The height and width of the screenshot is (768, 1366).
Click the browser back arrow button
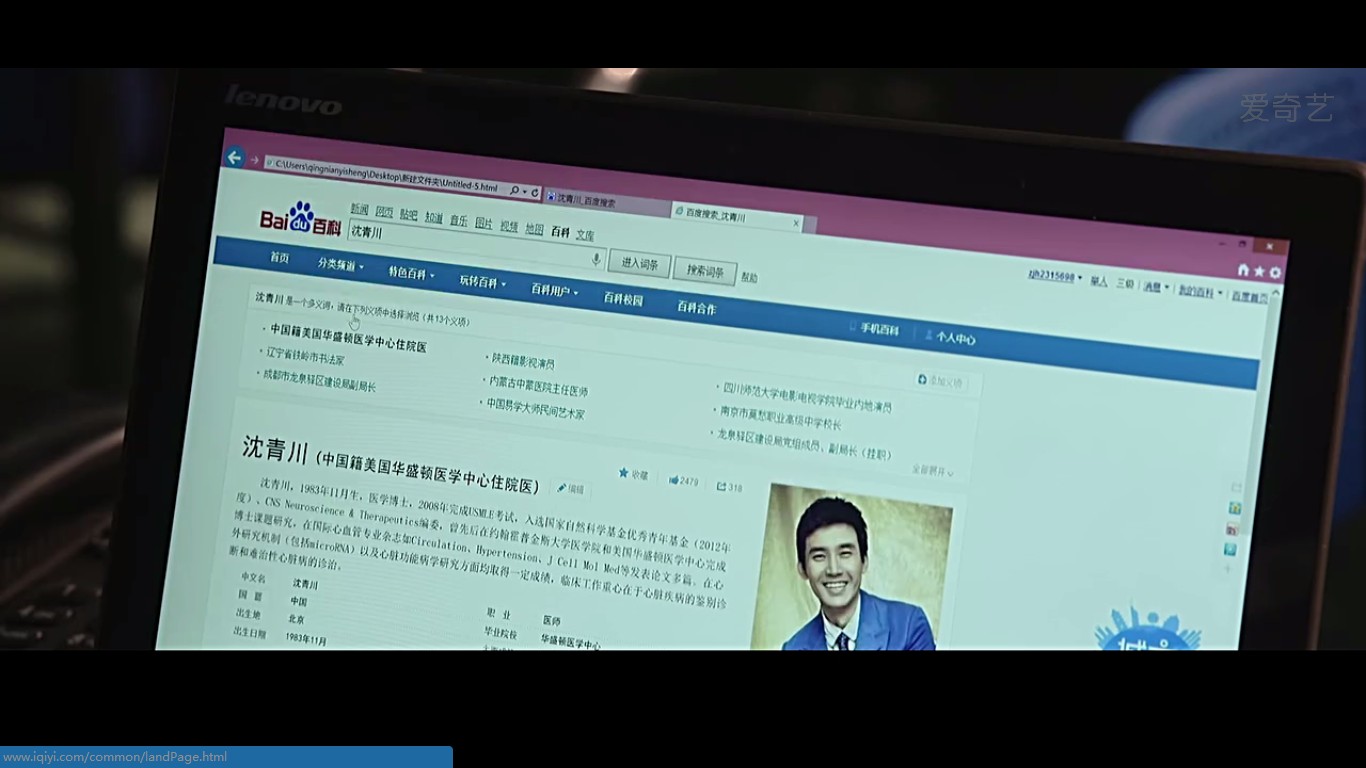(x=234, y=157)
